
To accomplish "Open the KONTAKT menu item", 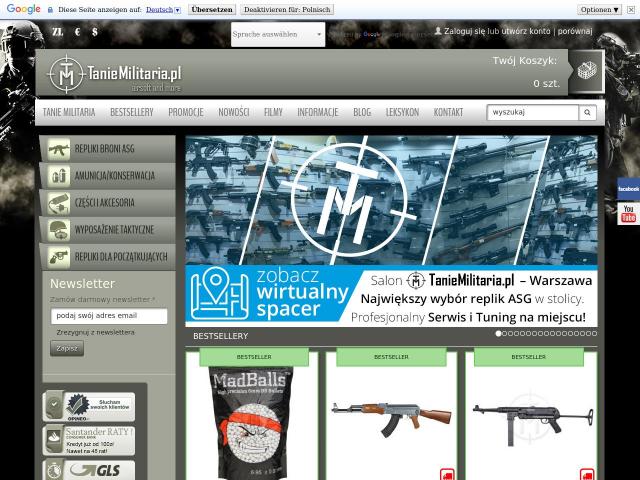I will click(448, 112).
